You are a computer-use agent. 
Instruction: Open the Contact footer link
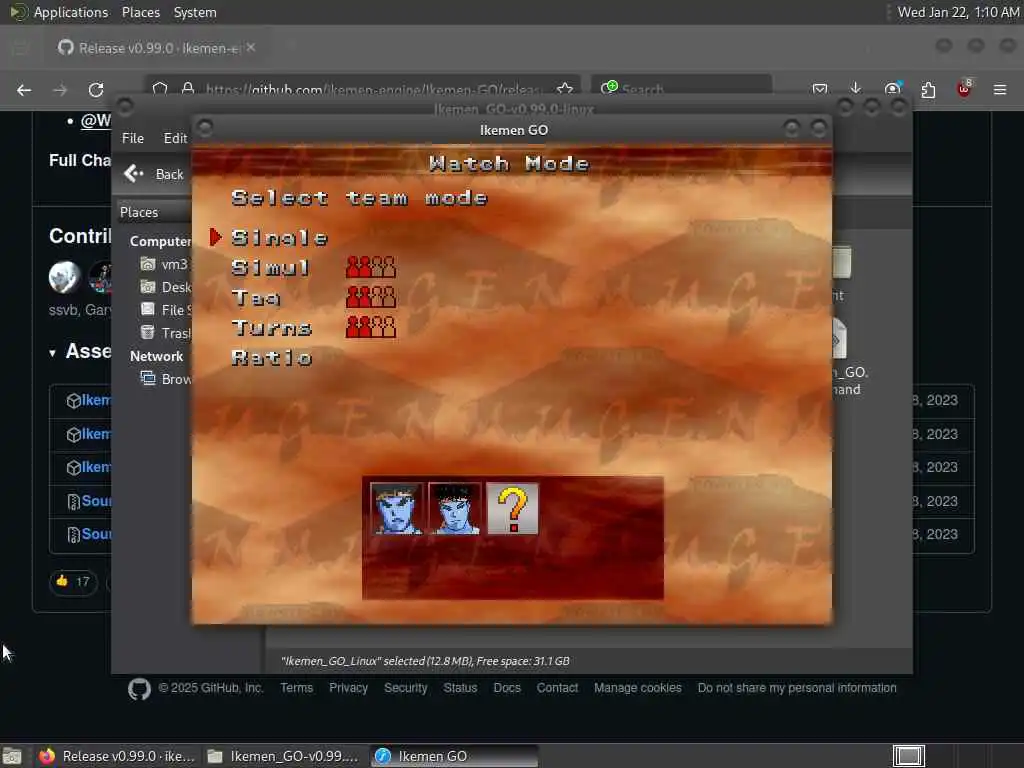pyautogui.click(x=557, y=688)
